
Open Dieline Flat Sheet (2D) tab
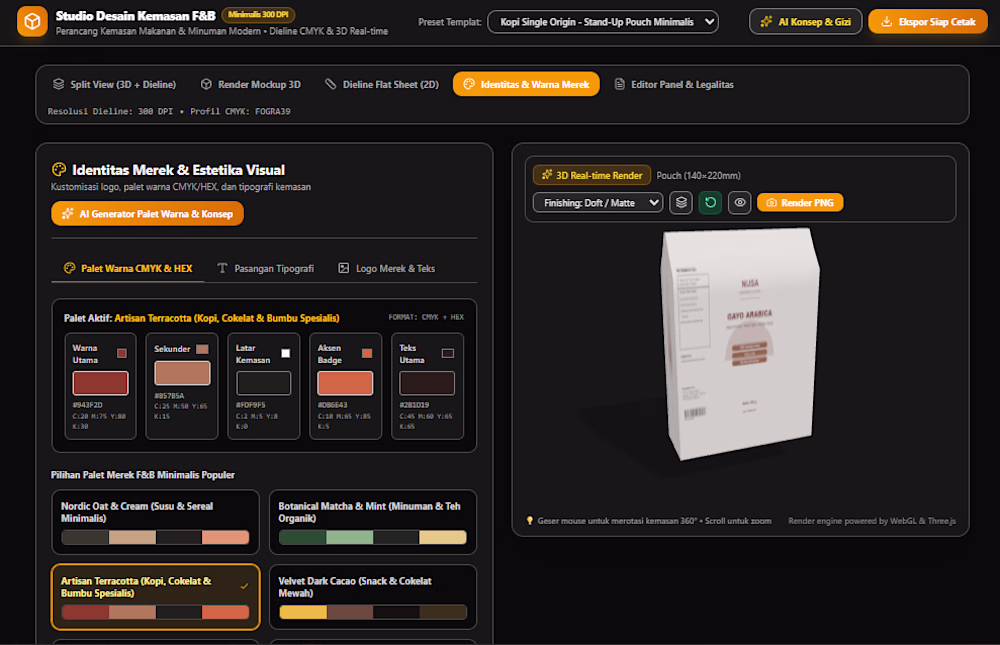[382, 84]
